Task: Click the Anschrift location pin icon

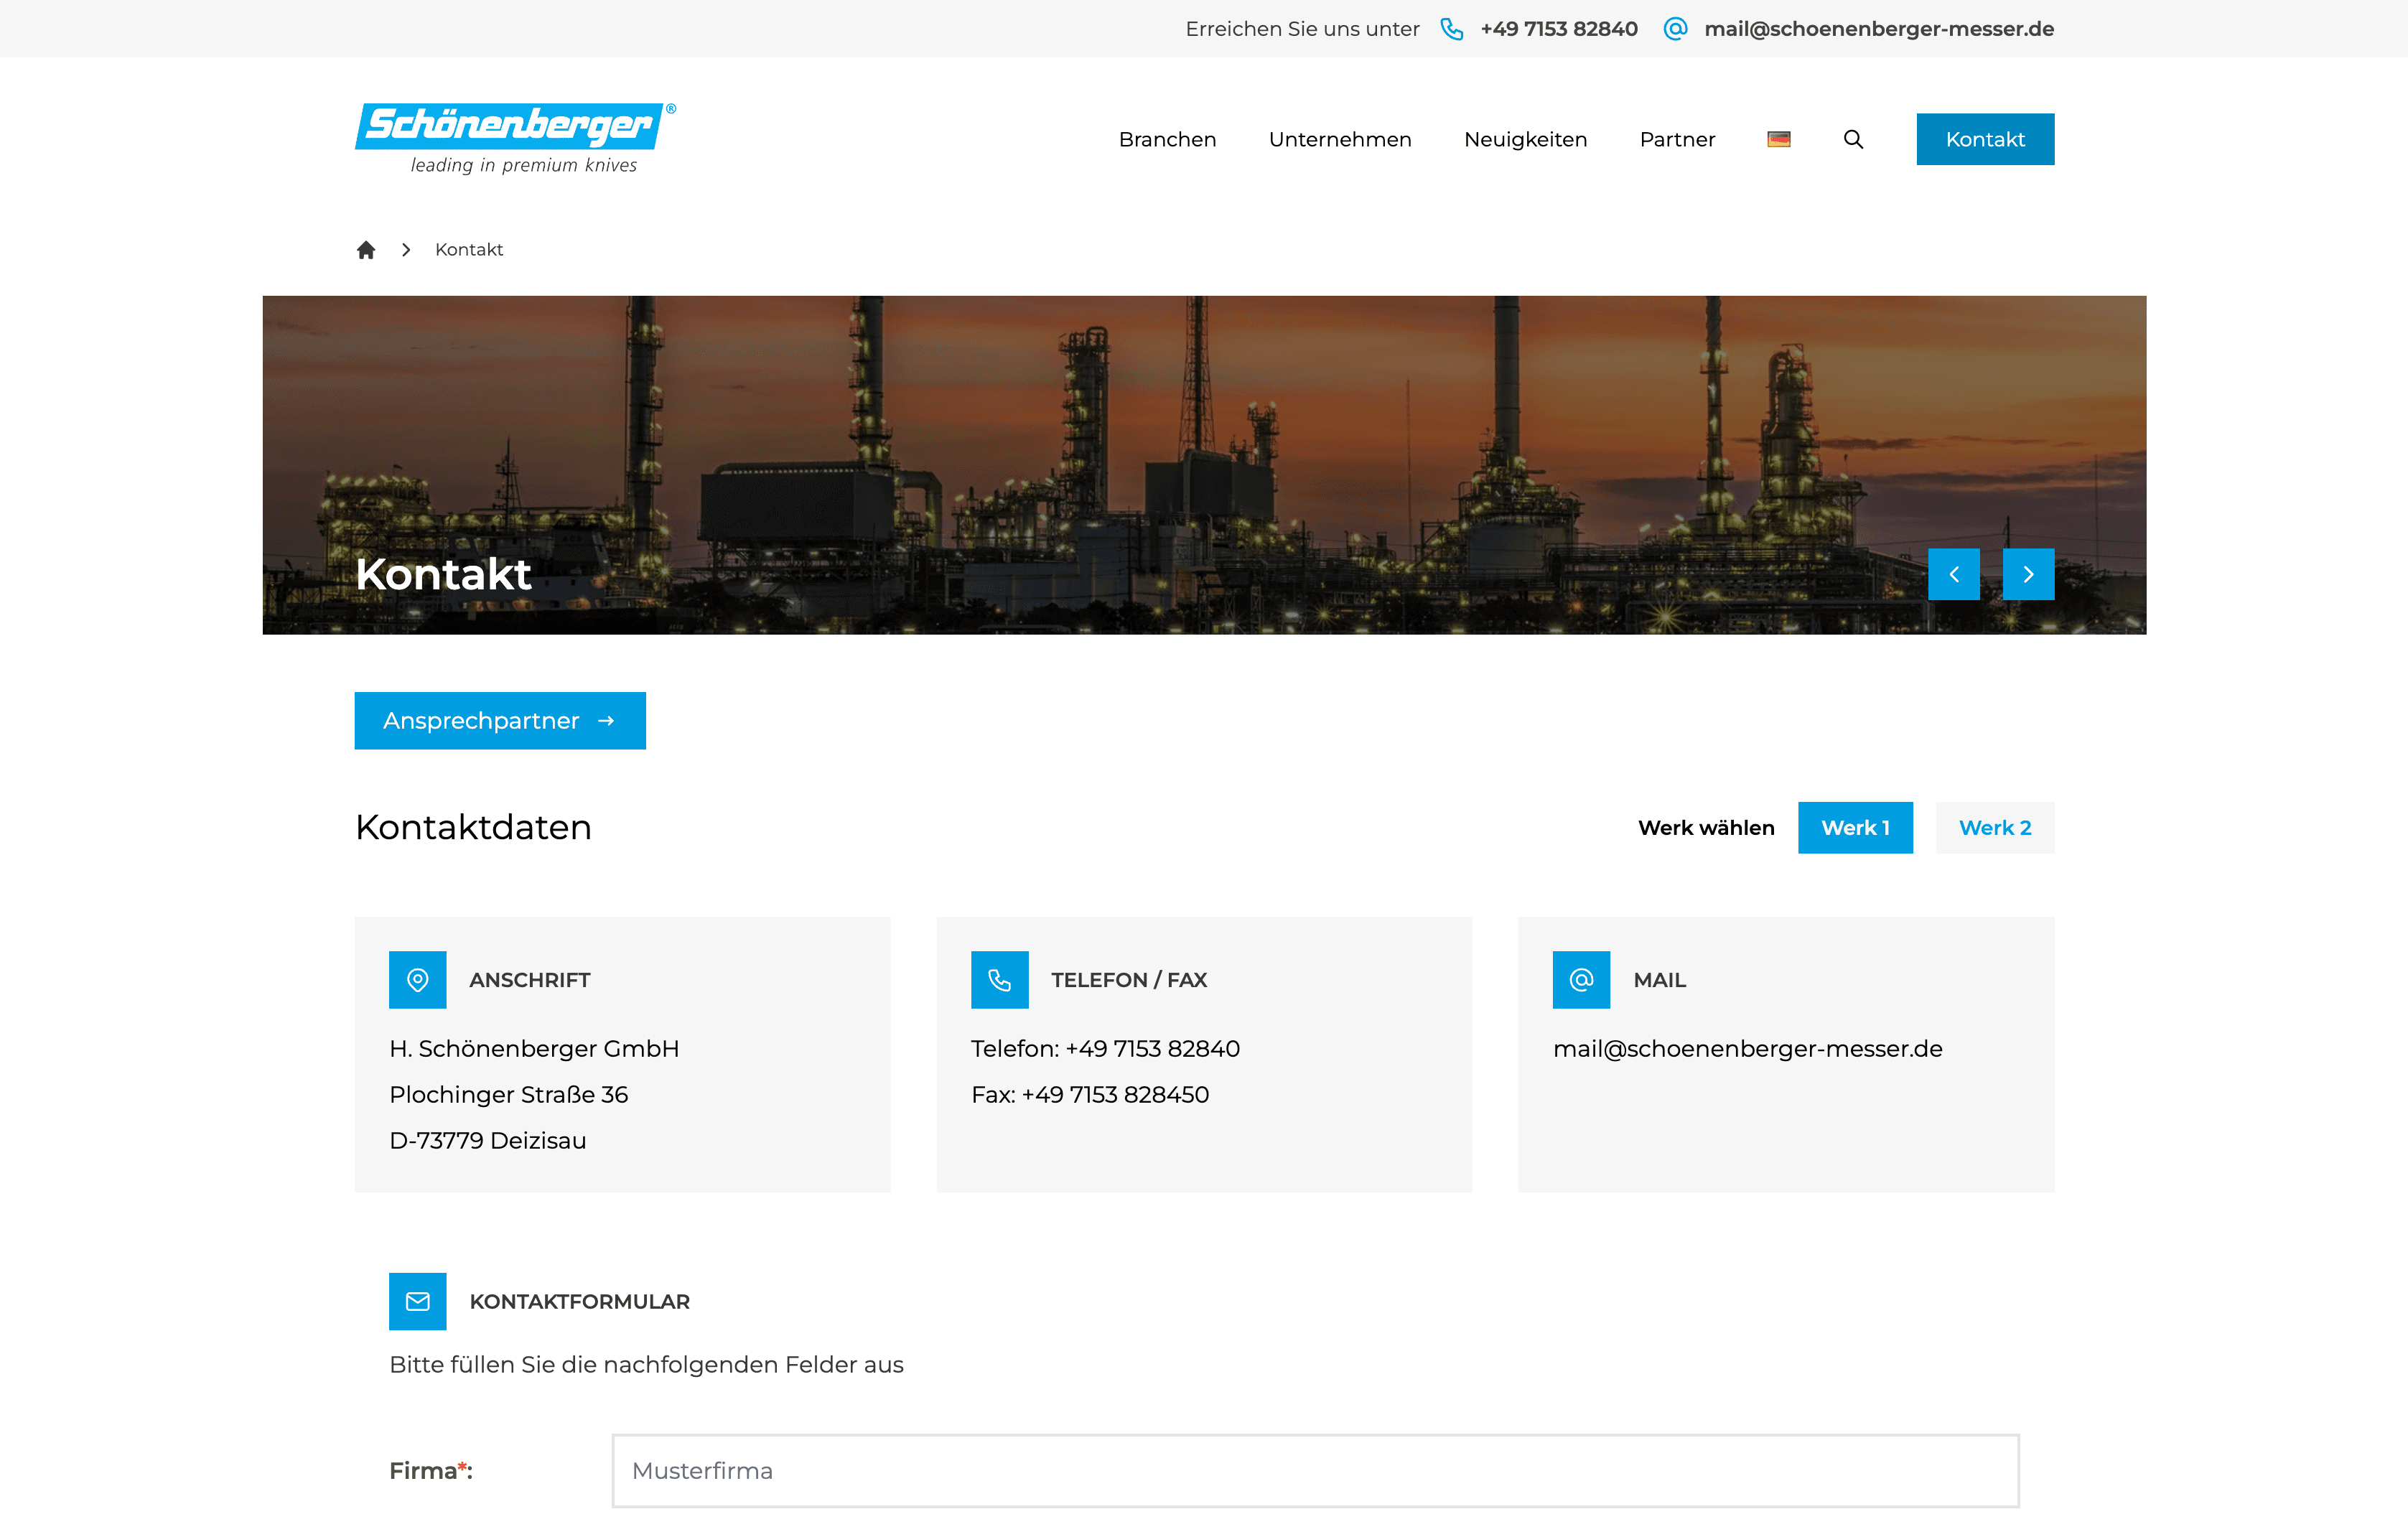Action: click(x=418, y=980)
